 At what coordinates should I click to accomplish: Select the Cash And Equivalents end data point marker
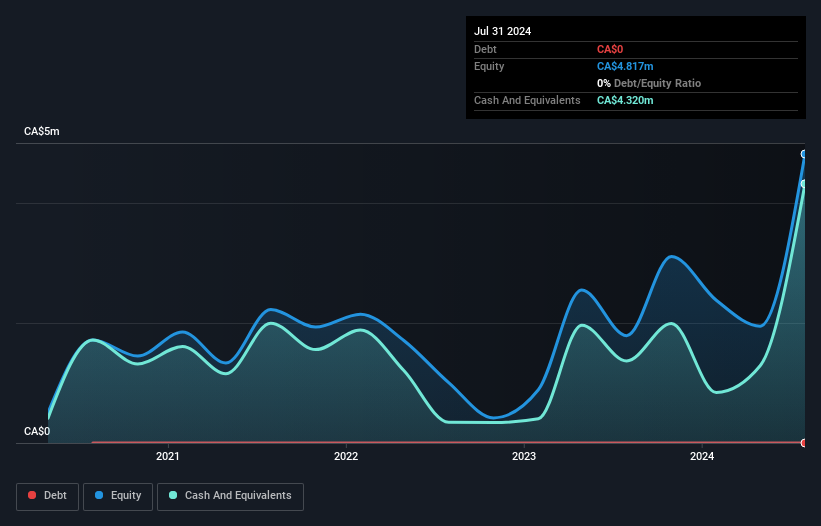[x=804, y=184]
